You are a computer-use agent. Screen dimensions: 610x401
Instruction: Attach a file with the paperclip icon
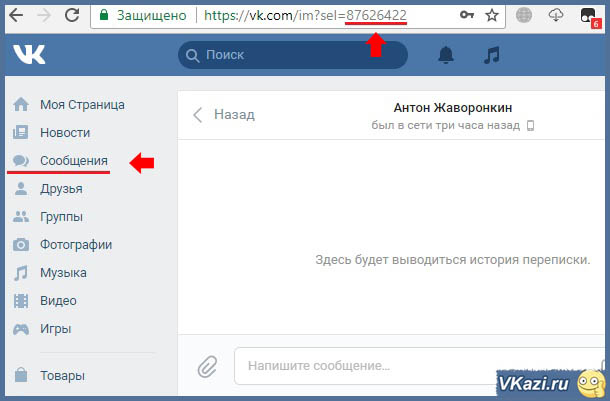click(207, 366)
